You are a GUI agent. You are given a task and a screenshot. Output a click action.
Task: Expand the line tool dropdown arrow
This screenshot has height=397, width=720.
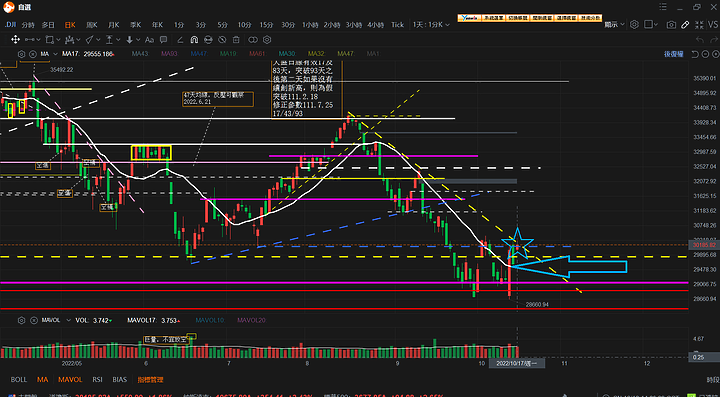(39, 39)
